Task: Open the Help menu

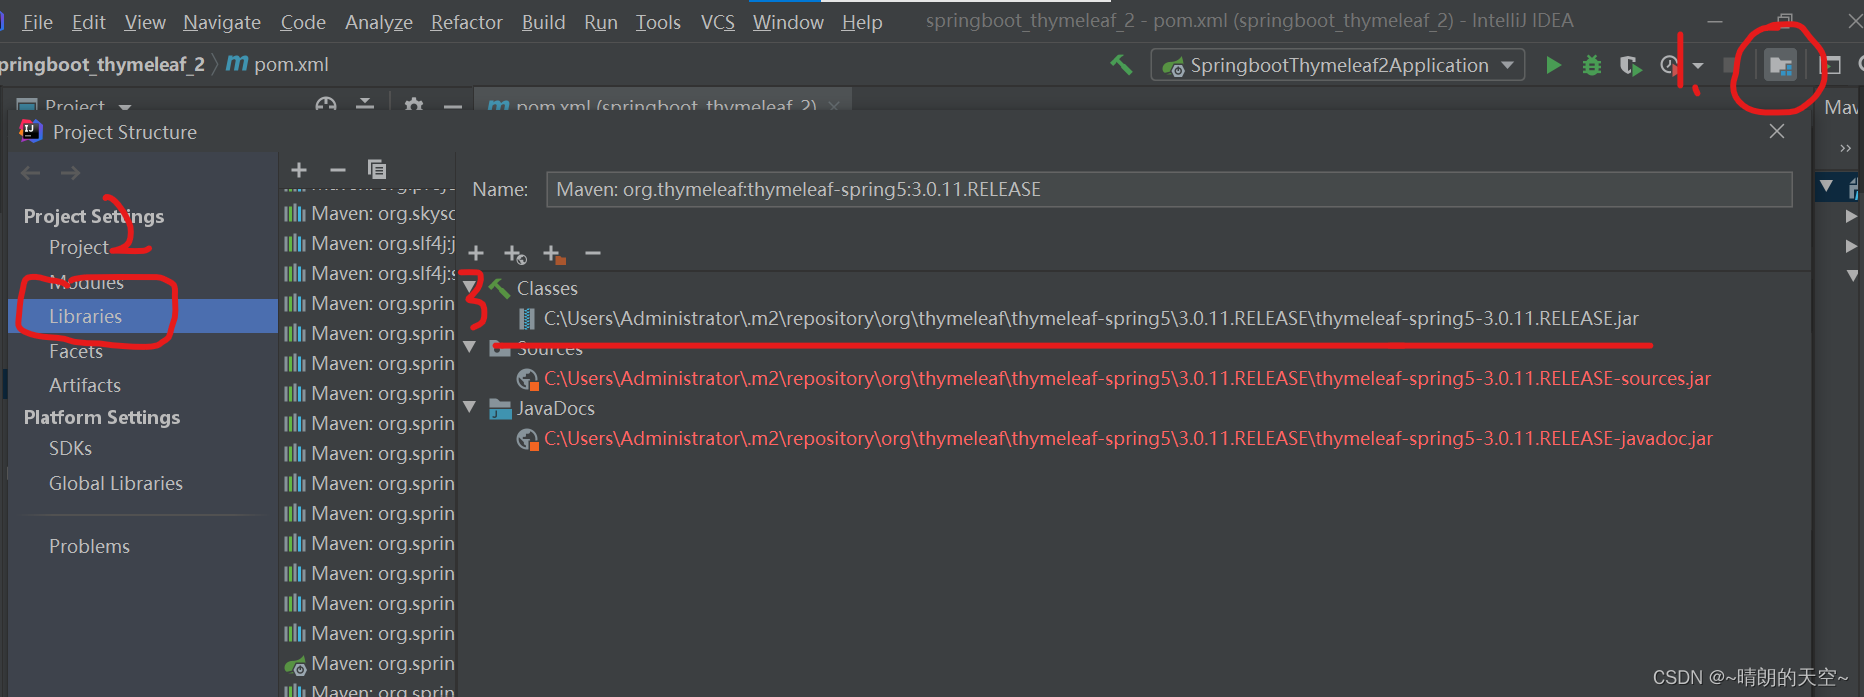Action: tap(862, 22)
